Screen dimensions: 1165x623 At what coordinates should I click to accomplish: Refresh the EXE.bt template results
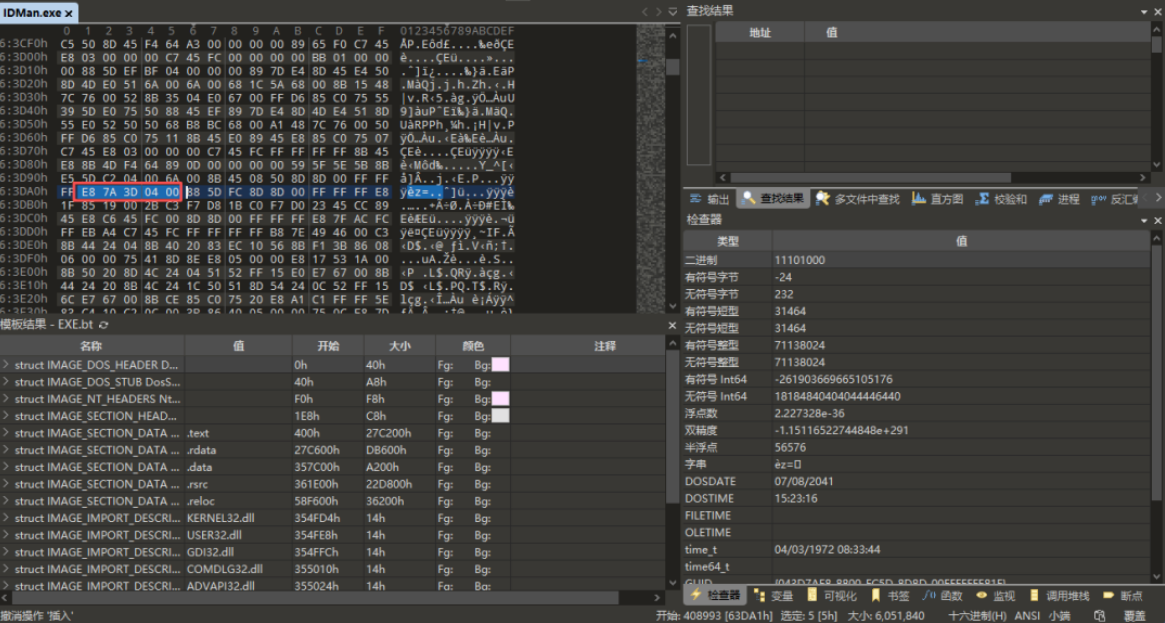coord(104,325)
